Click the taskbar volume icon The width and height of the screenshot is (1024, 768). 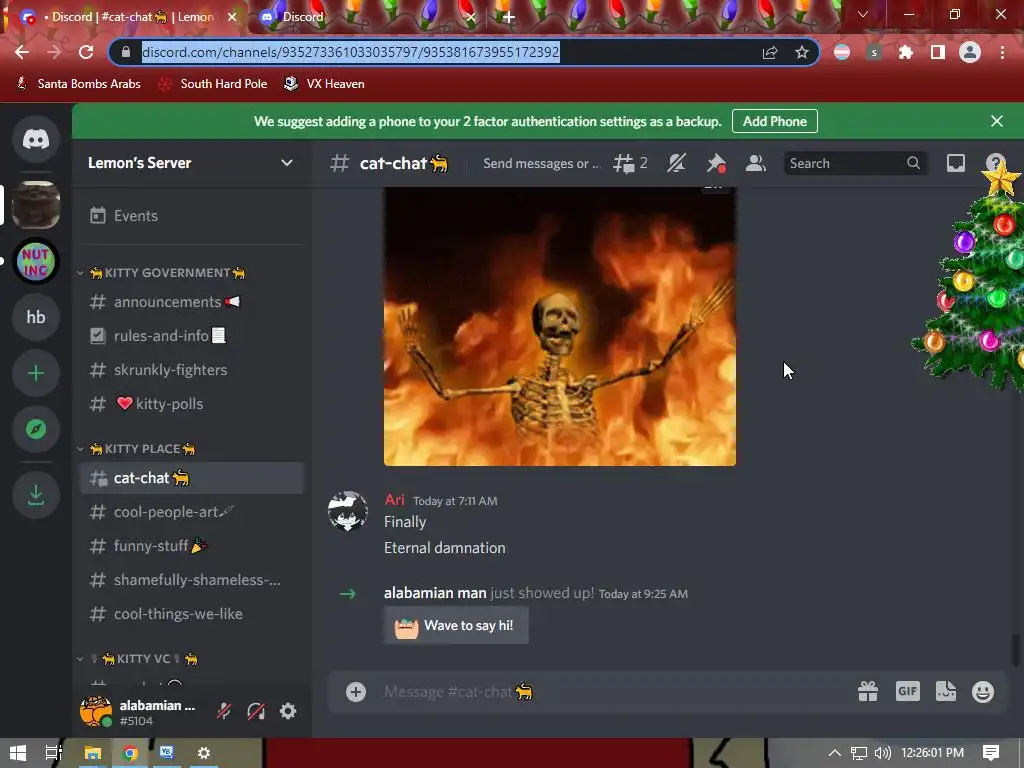882,753
